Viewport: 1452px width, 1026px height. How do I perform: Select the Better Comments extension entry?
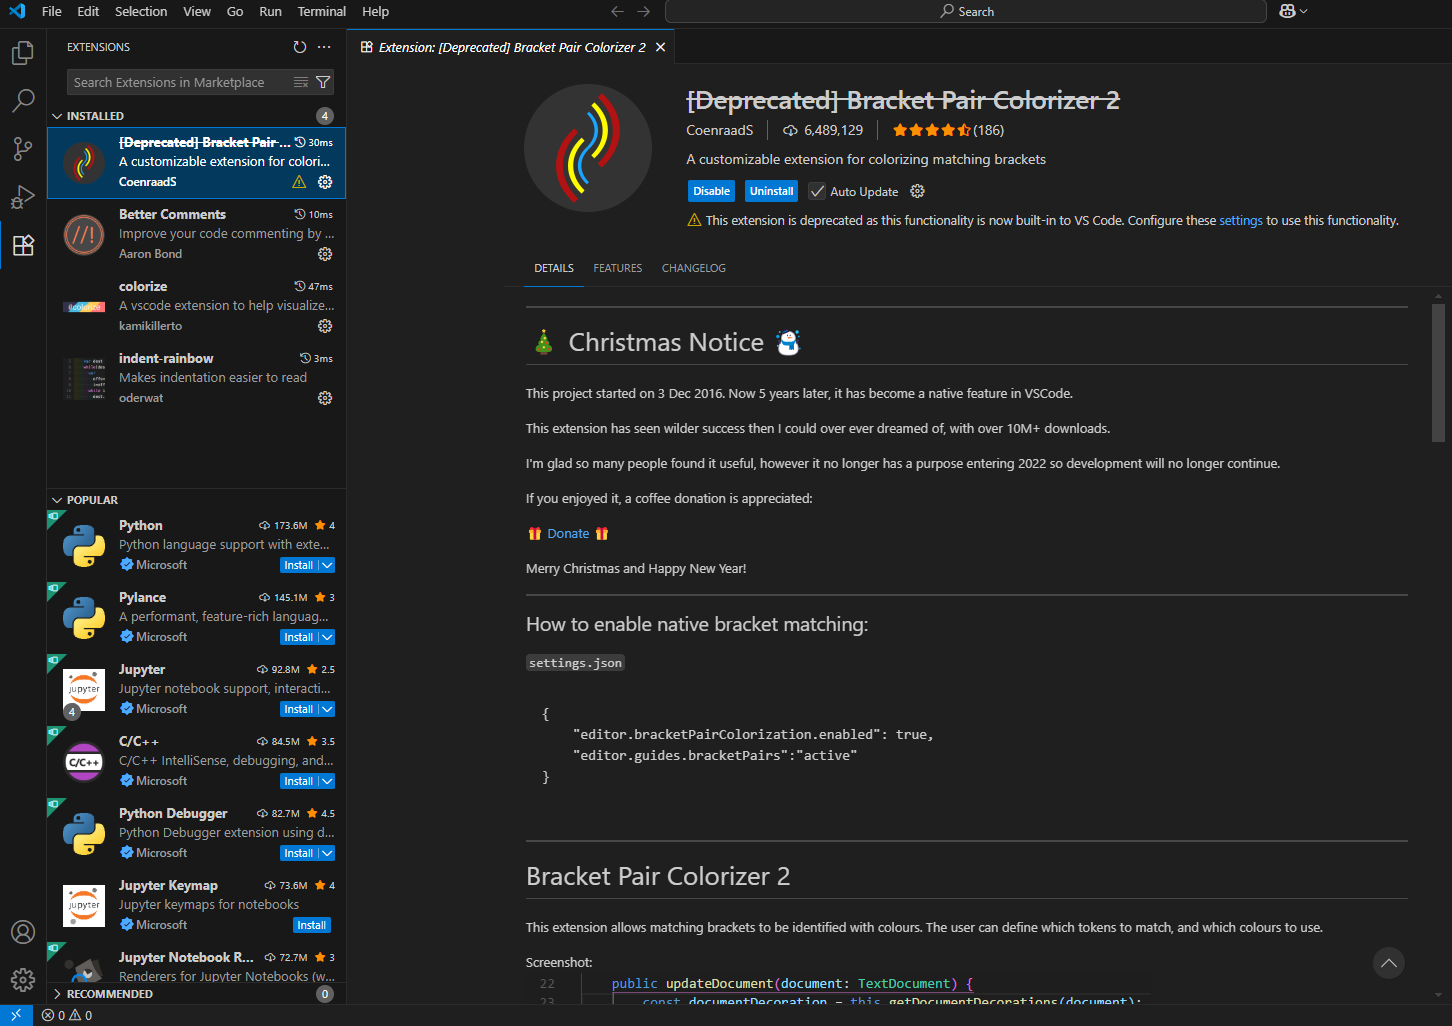pyautogui.click(x=196, y=235)
